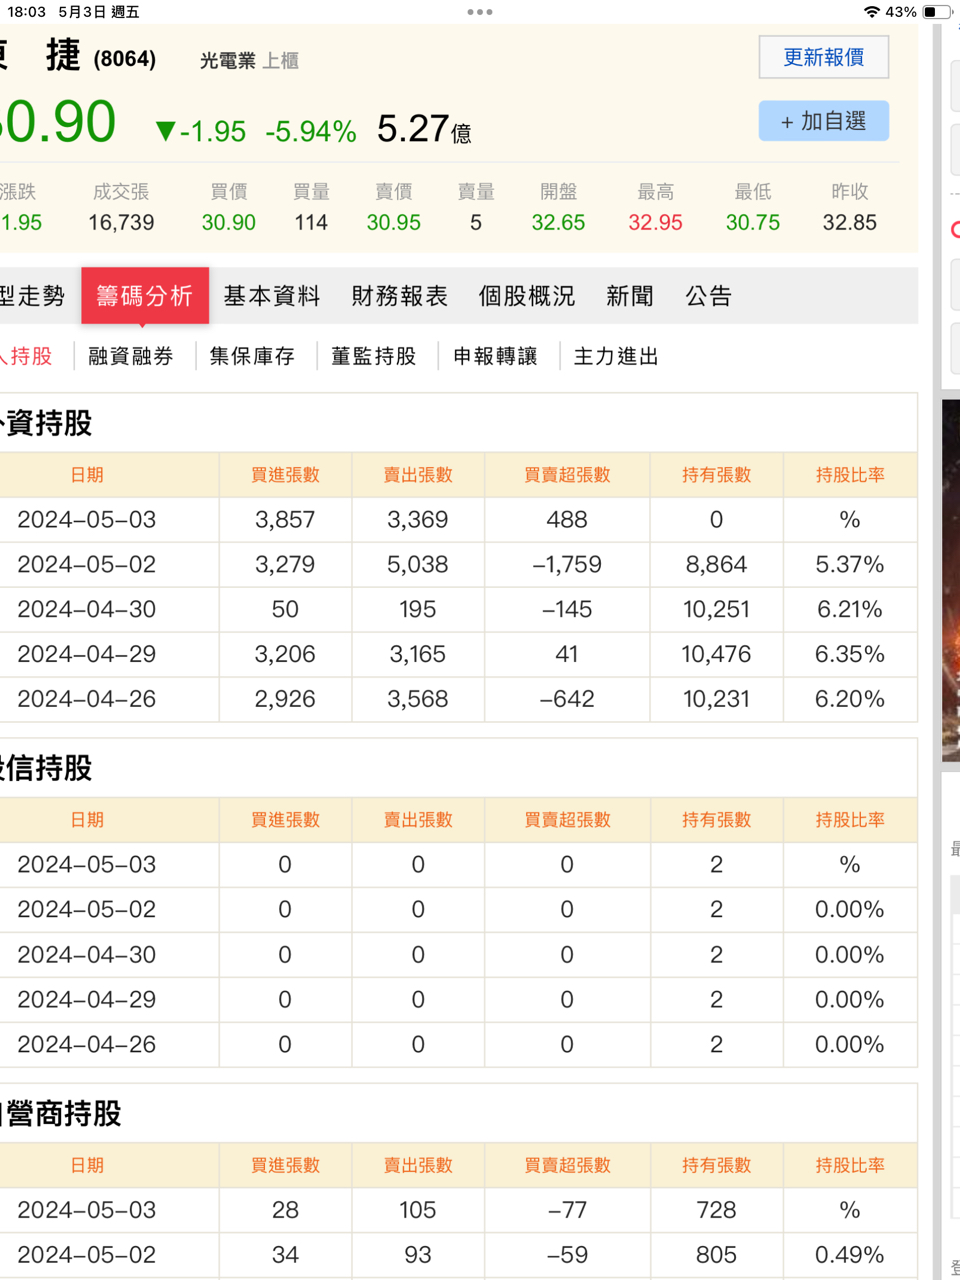The width and height of the screenshot is (960, 1280).
Task: Select the 2024-05-02 row with 8,864 holdings
Action: click(458, 564)
